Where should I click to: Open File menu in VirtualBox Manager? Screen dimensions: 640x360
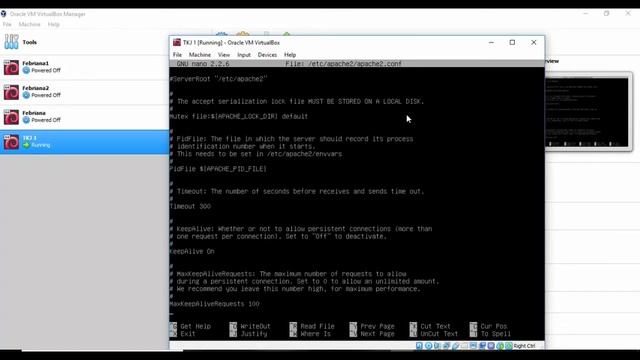[x=7, y=24]
